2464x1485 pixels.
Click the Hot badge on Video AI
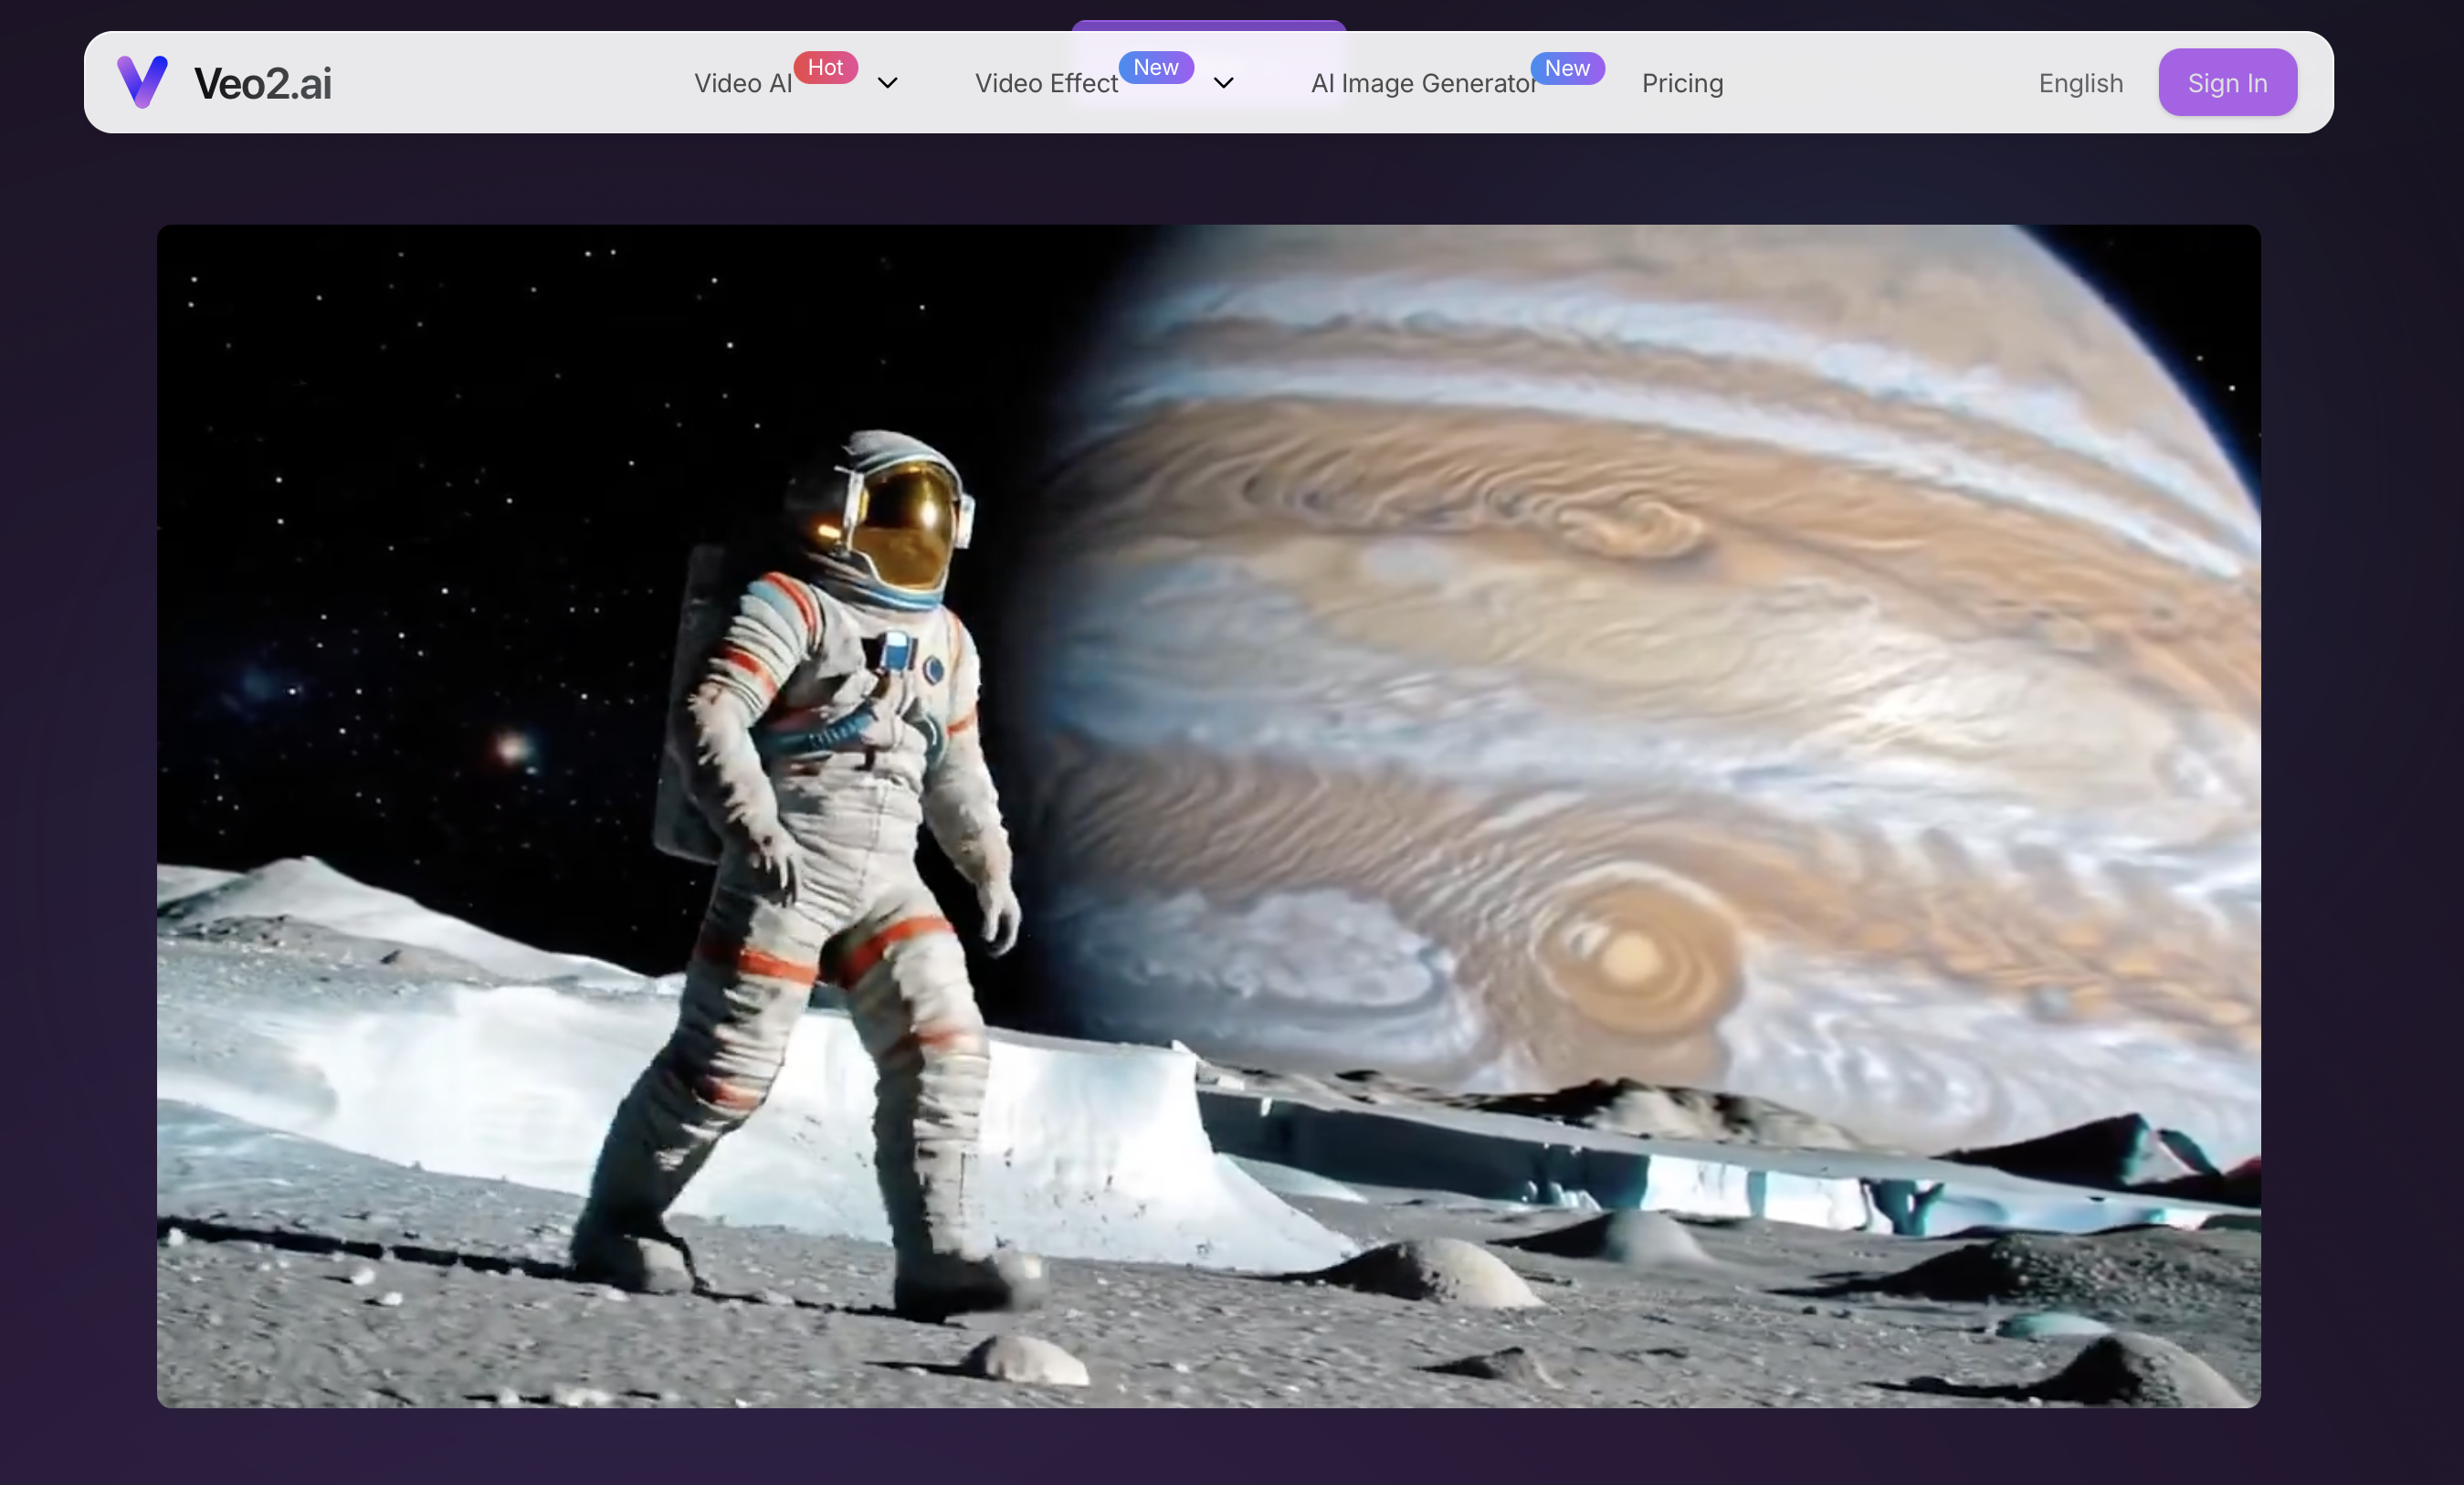click(825, 67)
